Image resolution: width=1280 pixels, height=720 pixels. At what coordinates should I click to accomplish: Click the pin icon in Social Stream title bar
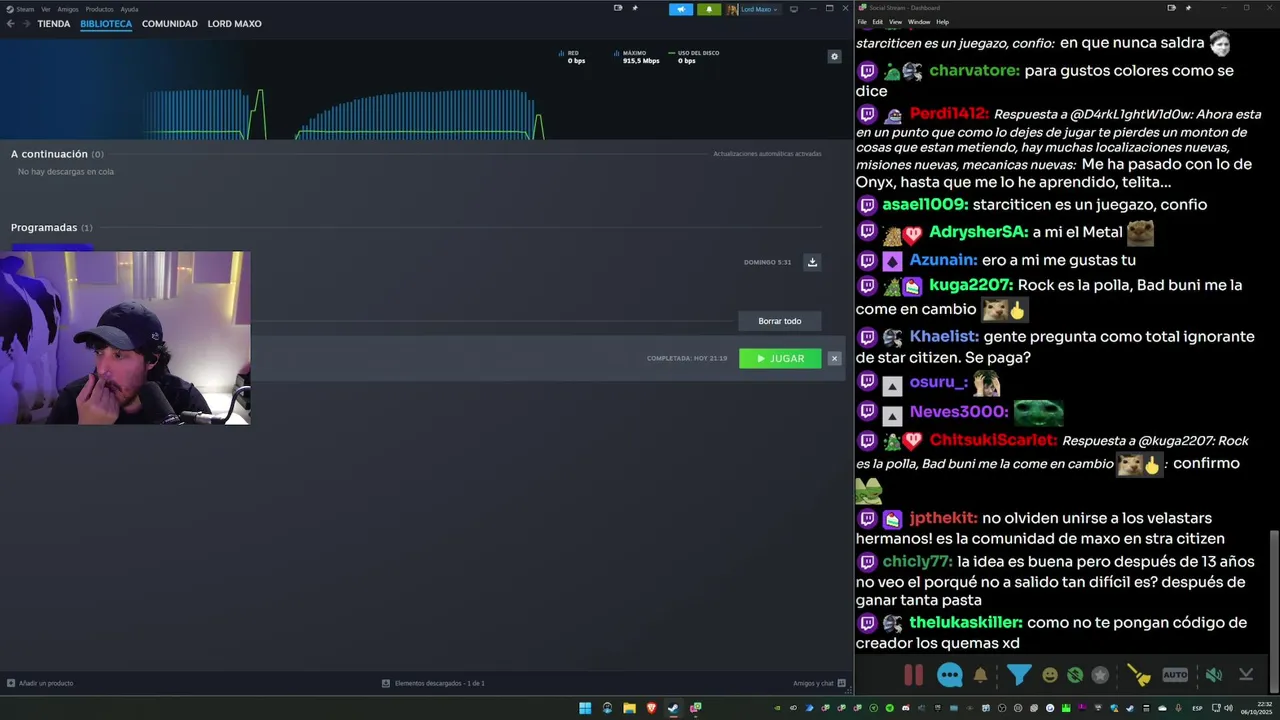tap(1186, 8)
